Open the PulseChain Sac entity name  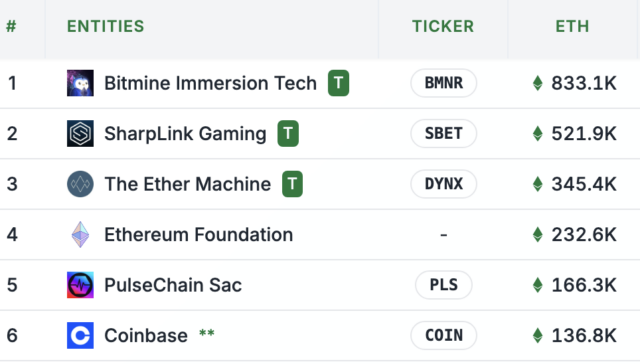173,285
